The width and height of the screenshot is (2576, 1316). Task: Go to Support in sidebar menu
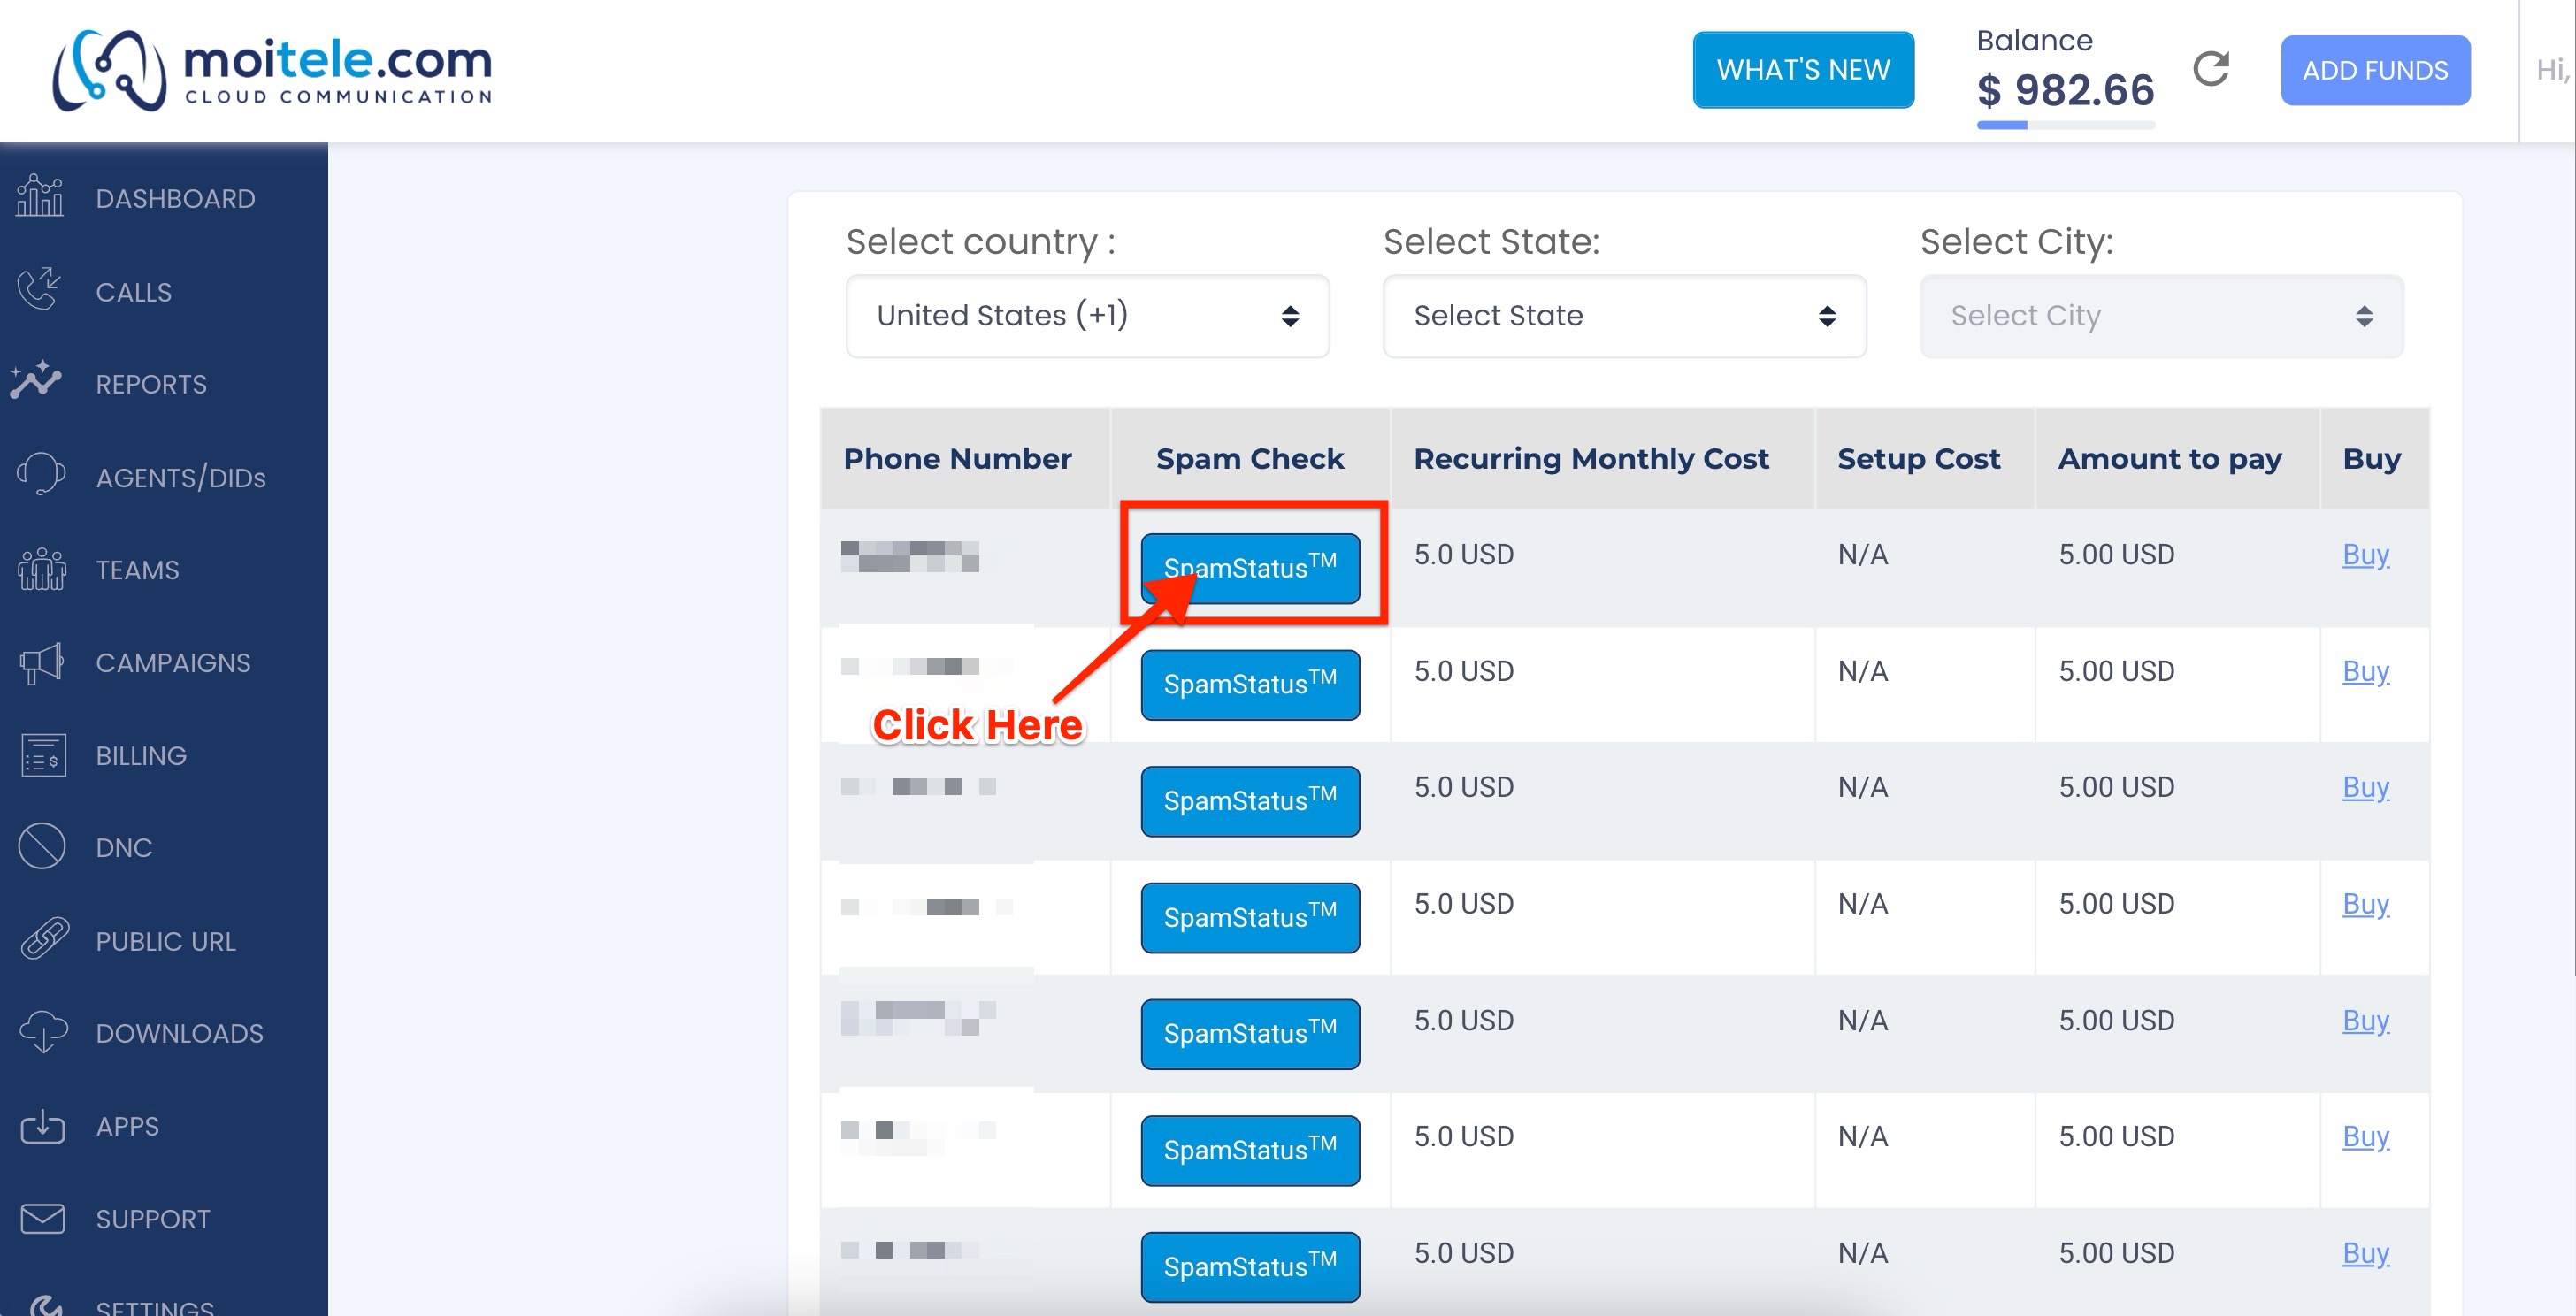[152, 1218]
